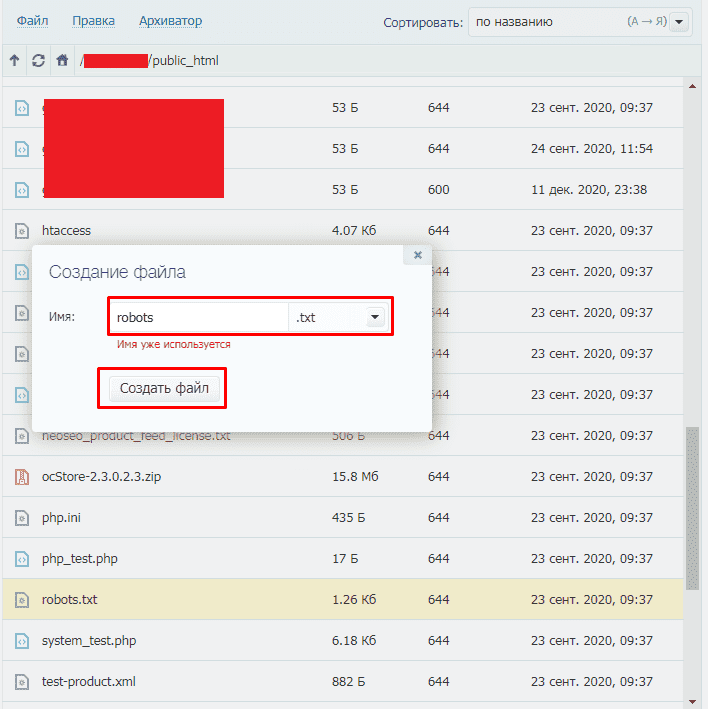Refresh the file listing

pos(38,60)
